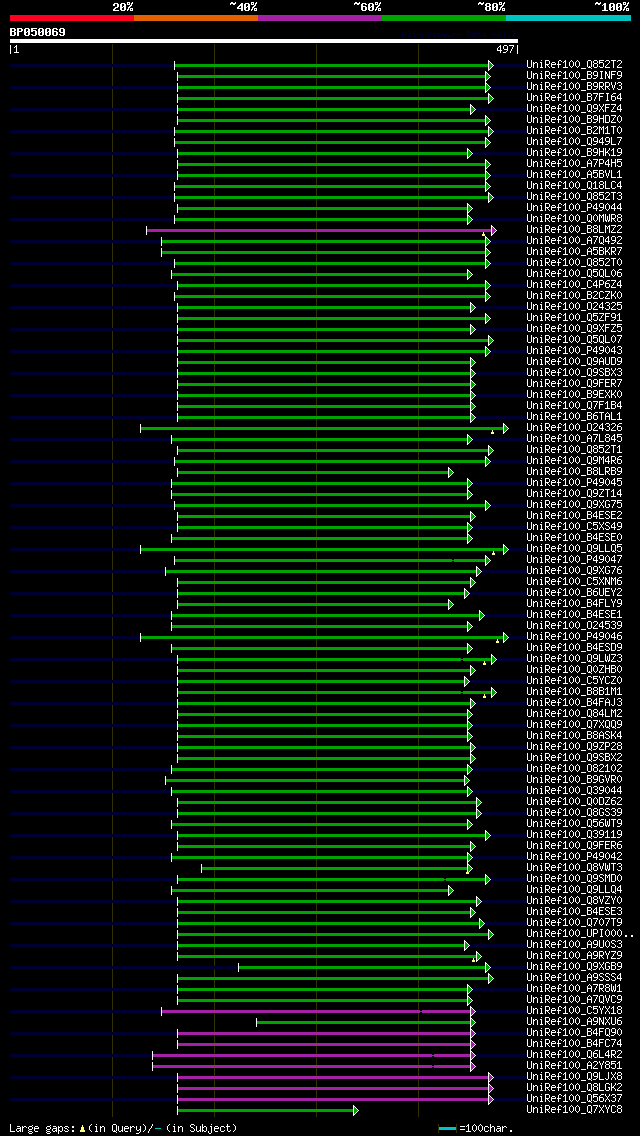Click the red 20% identity legend segment

(72, 17)
